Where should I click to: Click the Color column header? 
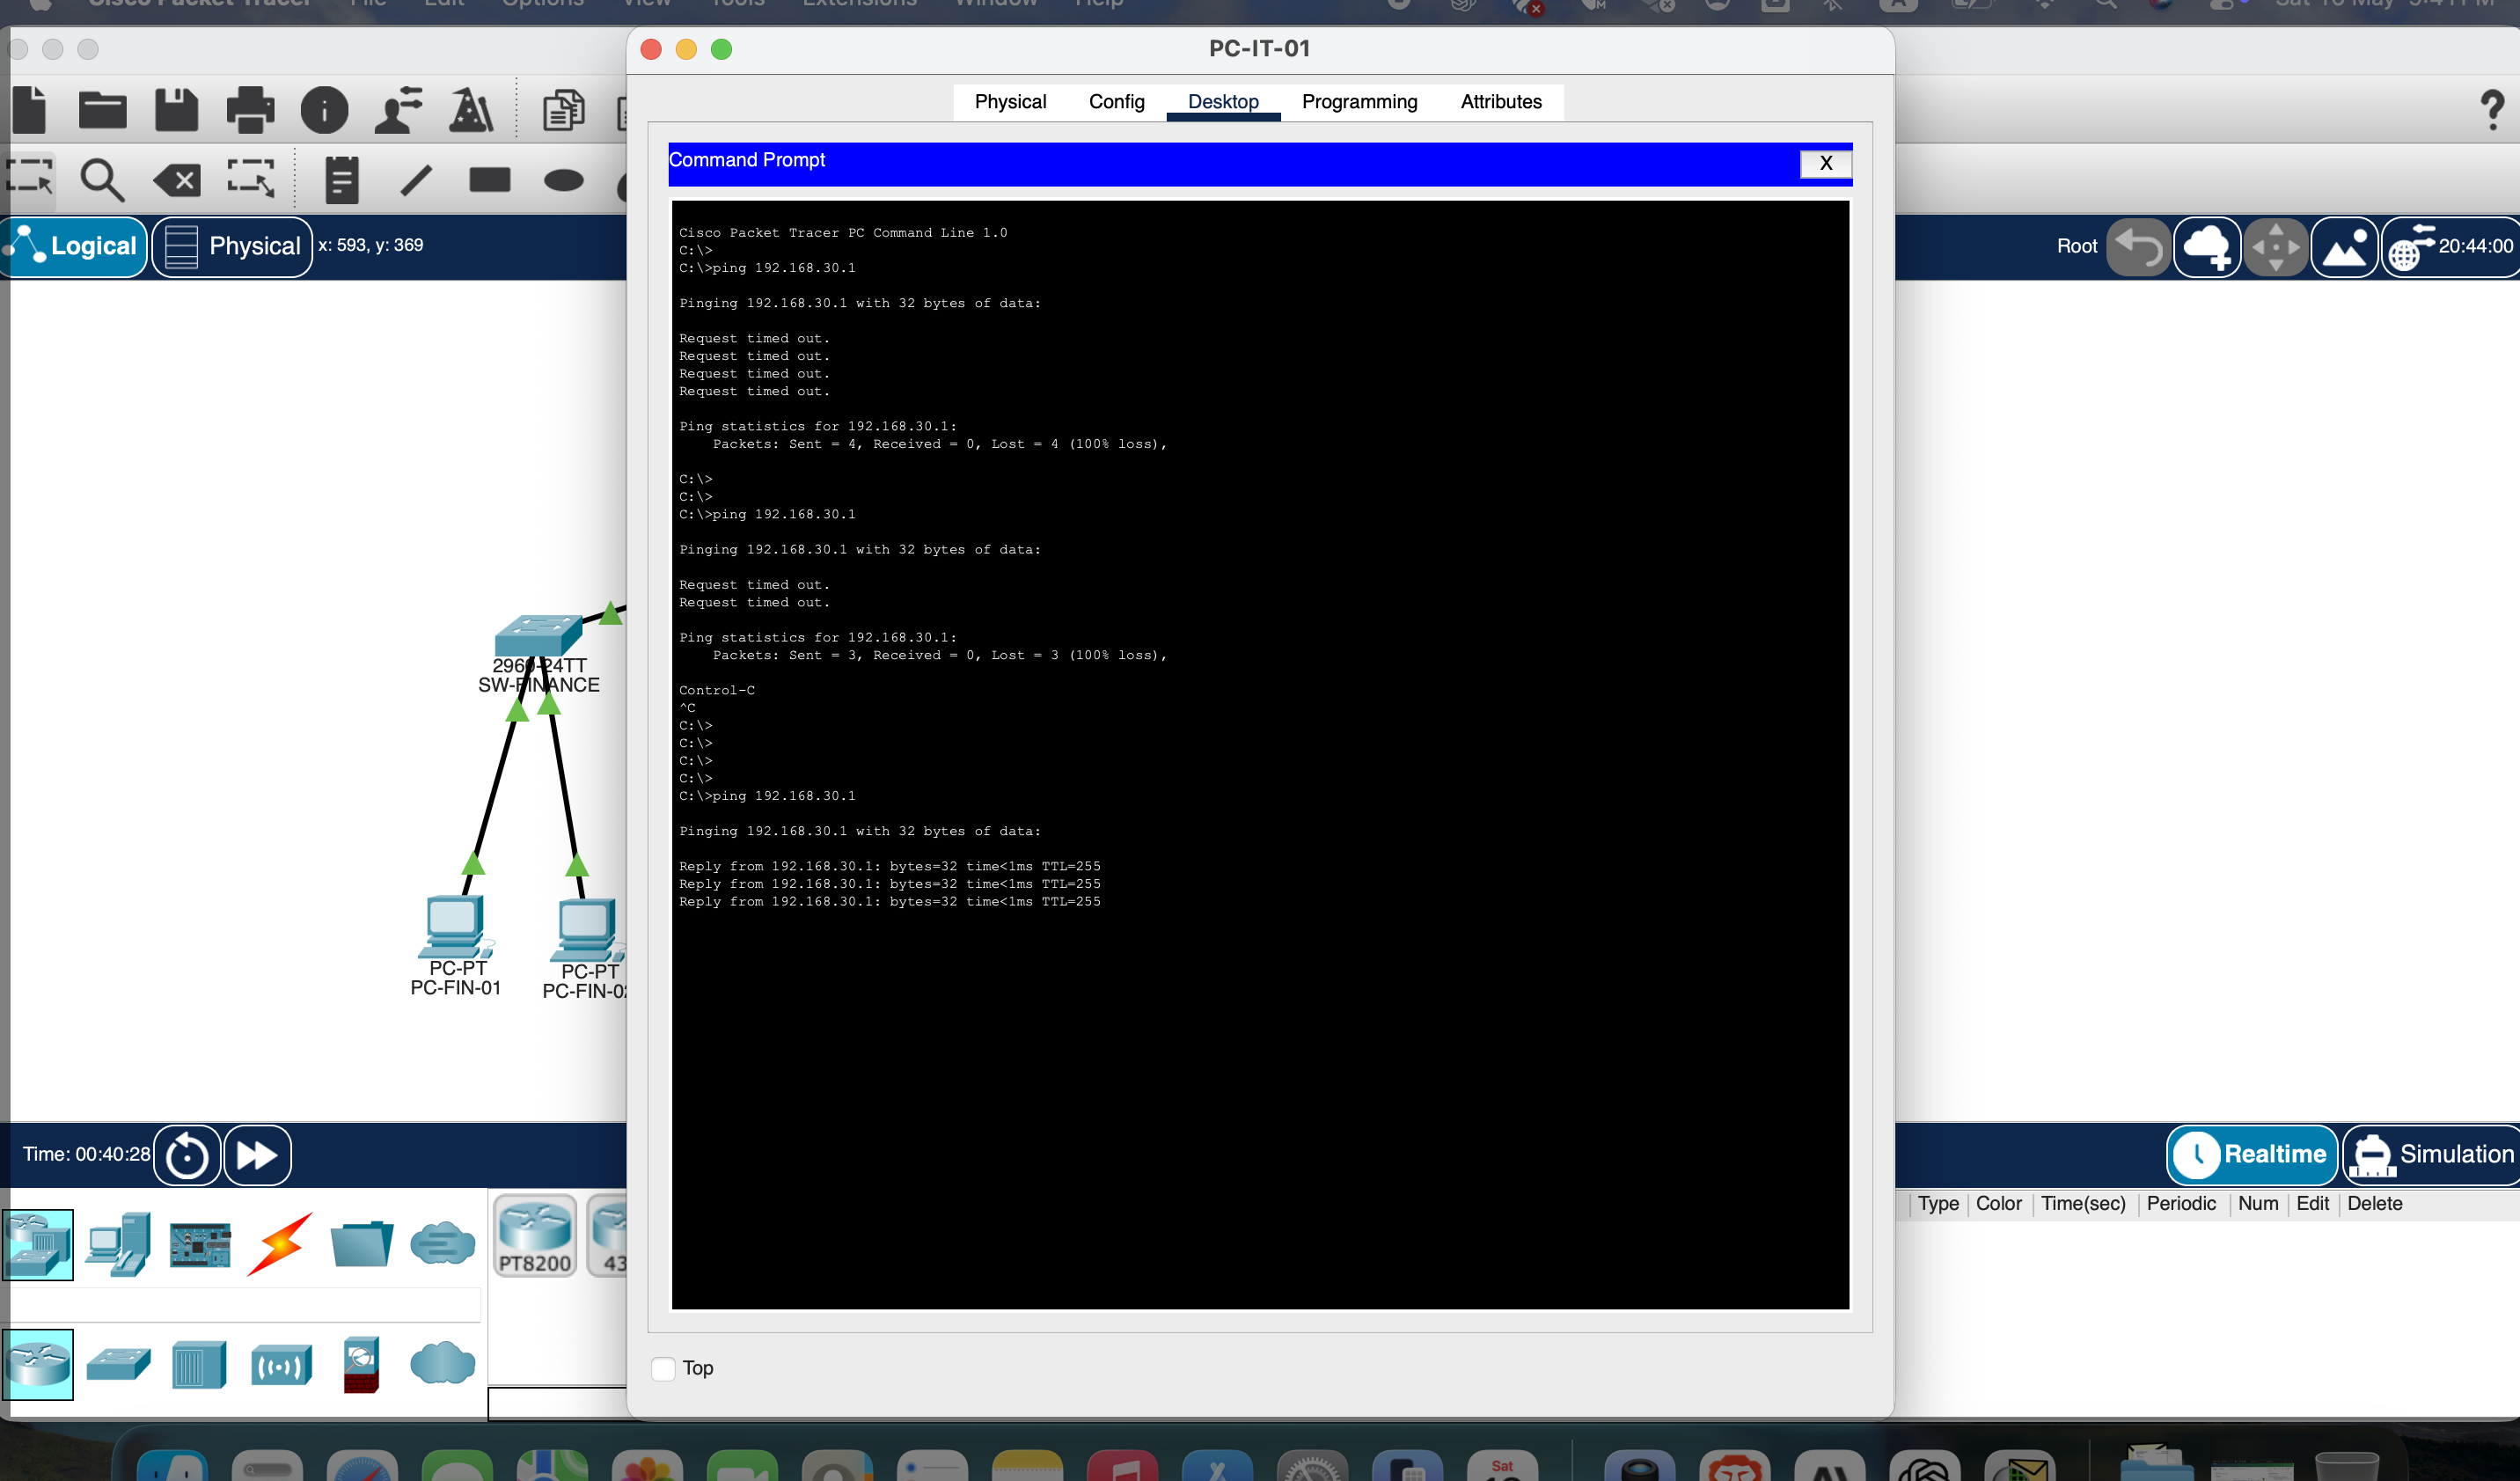click(x=1998, y=1204)
